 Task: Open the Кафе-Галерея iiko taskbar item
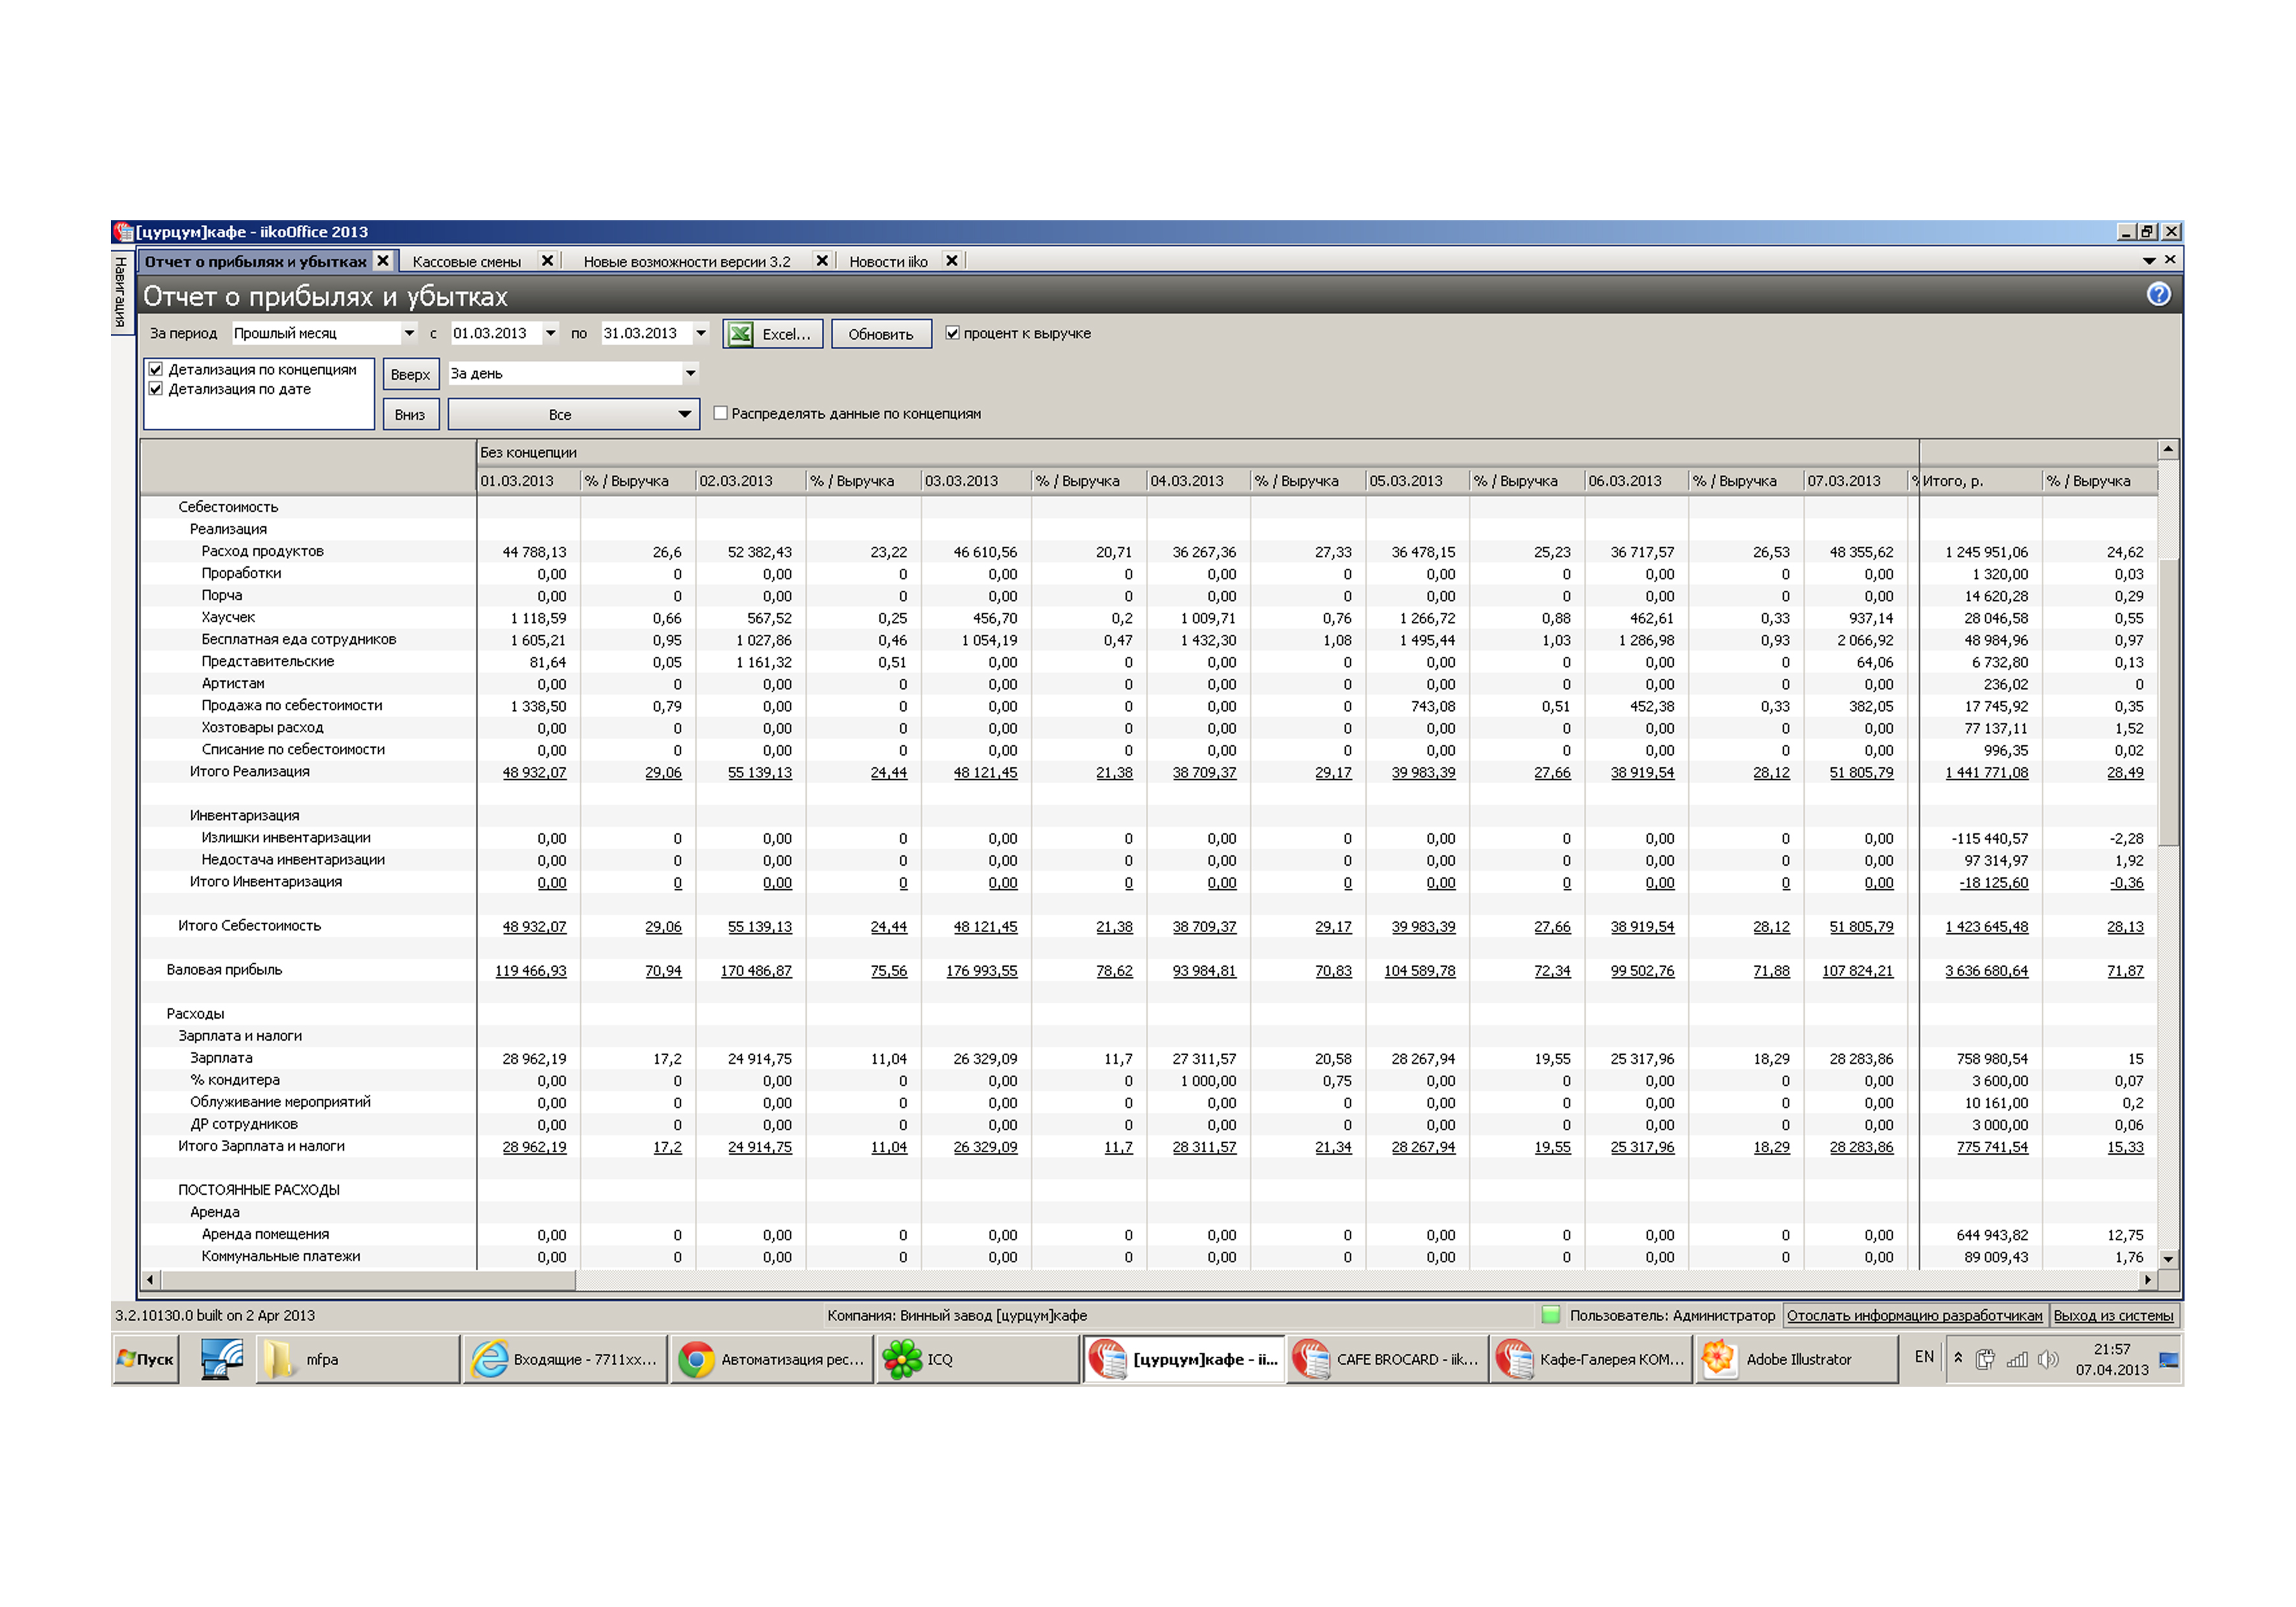(x=1592, y=1360)
